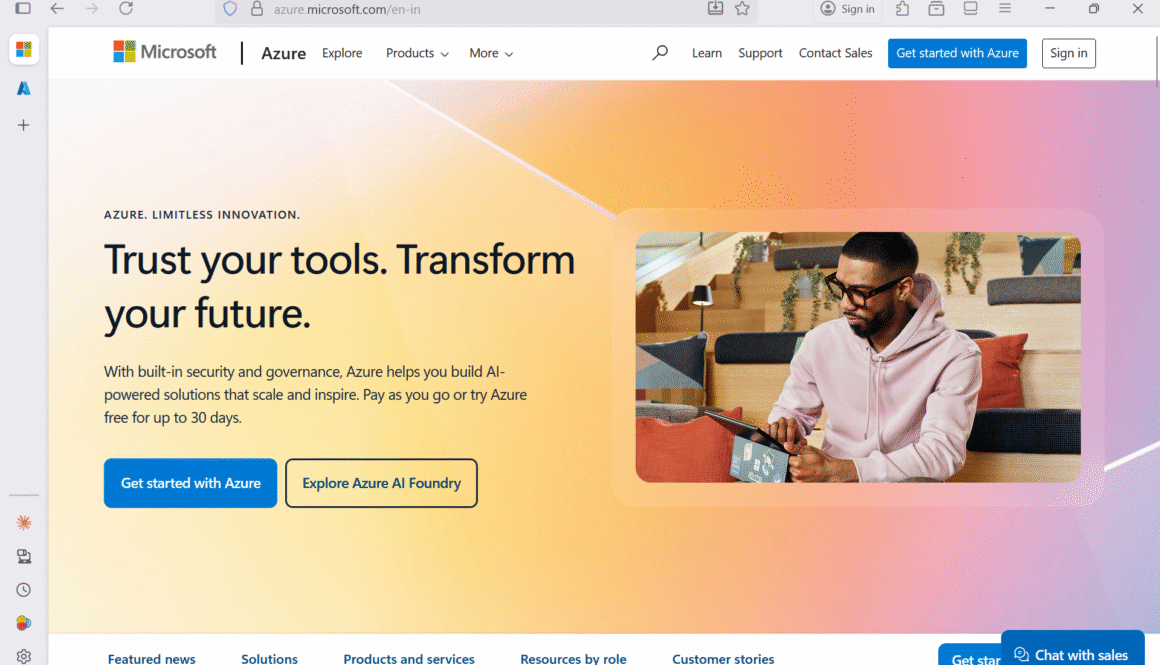This screenshot has width=1160, height=665.
Task: Switch to the Featured news tab
Action: coord(151,658)
